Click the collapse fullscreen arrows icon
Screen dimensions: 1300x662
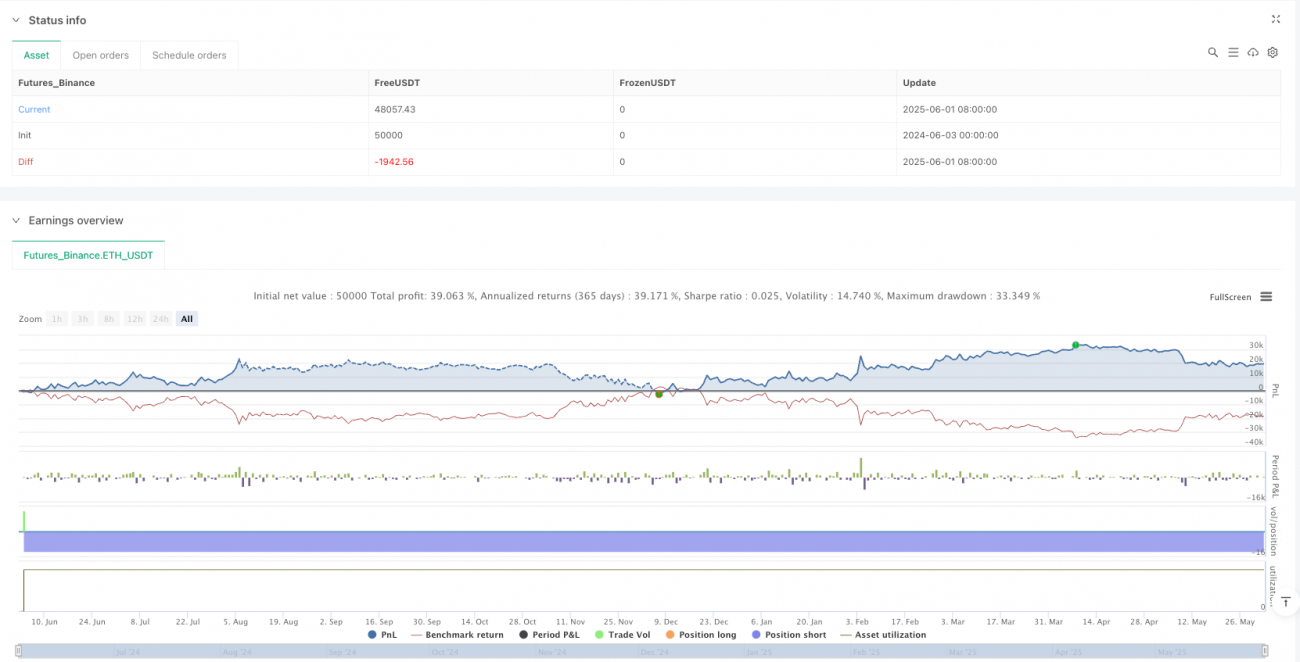click(x=1275, y=19)
